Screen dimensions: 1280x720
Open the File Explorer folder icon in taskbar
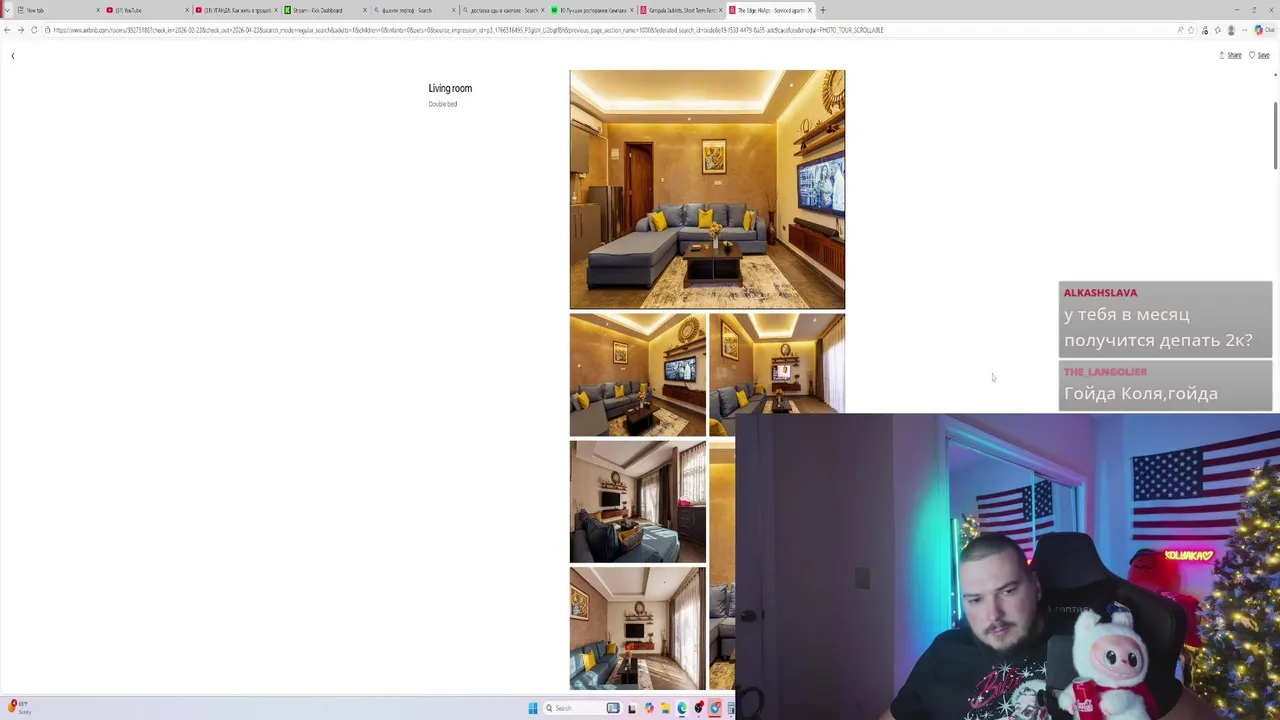click(665, 708)
